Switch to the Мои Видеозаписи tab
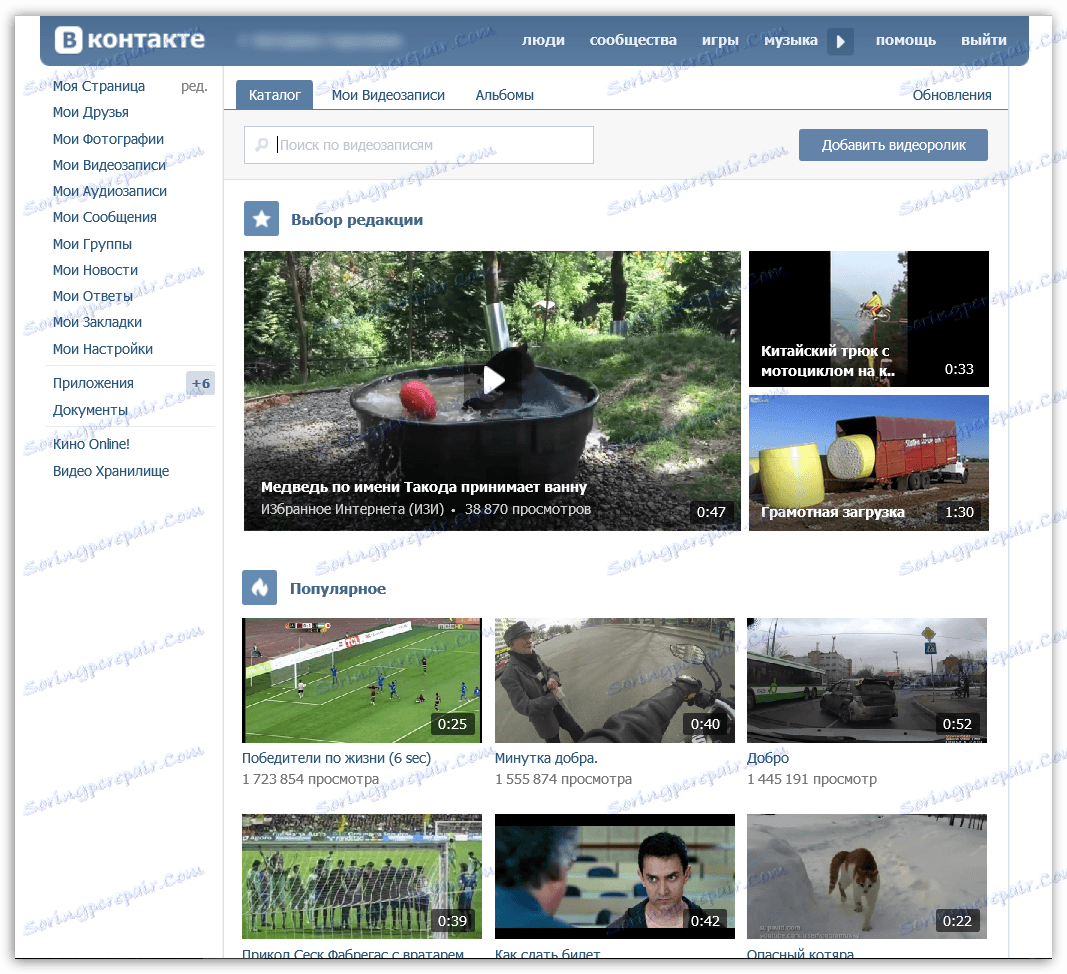Viewport: 1067px width, 974px height. click(x=388, y=95)
